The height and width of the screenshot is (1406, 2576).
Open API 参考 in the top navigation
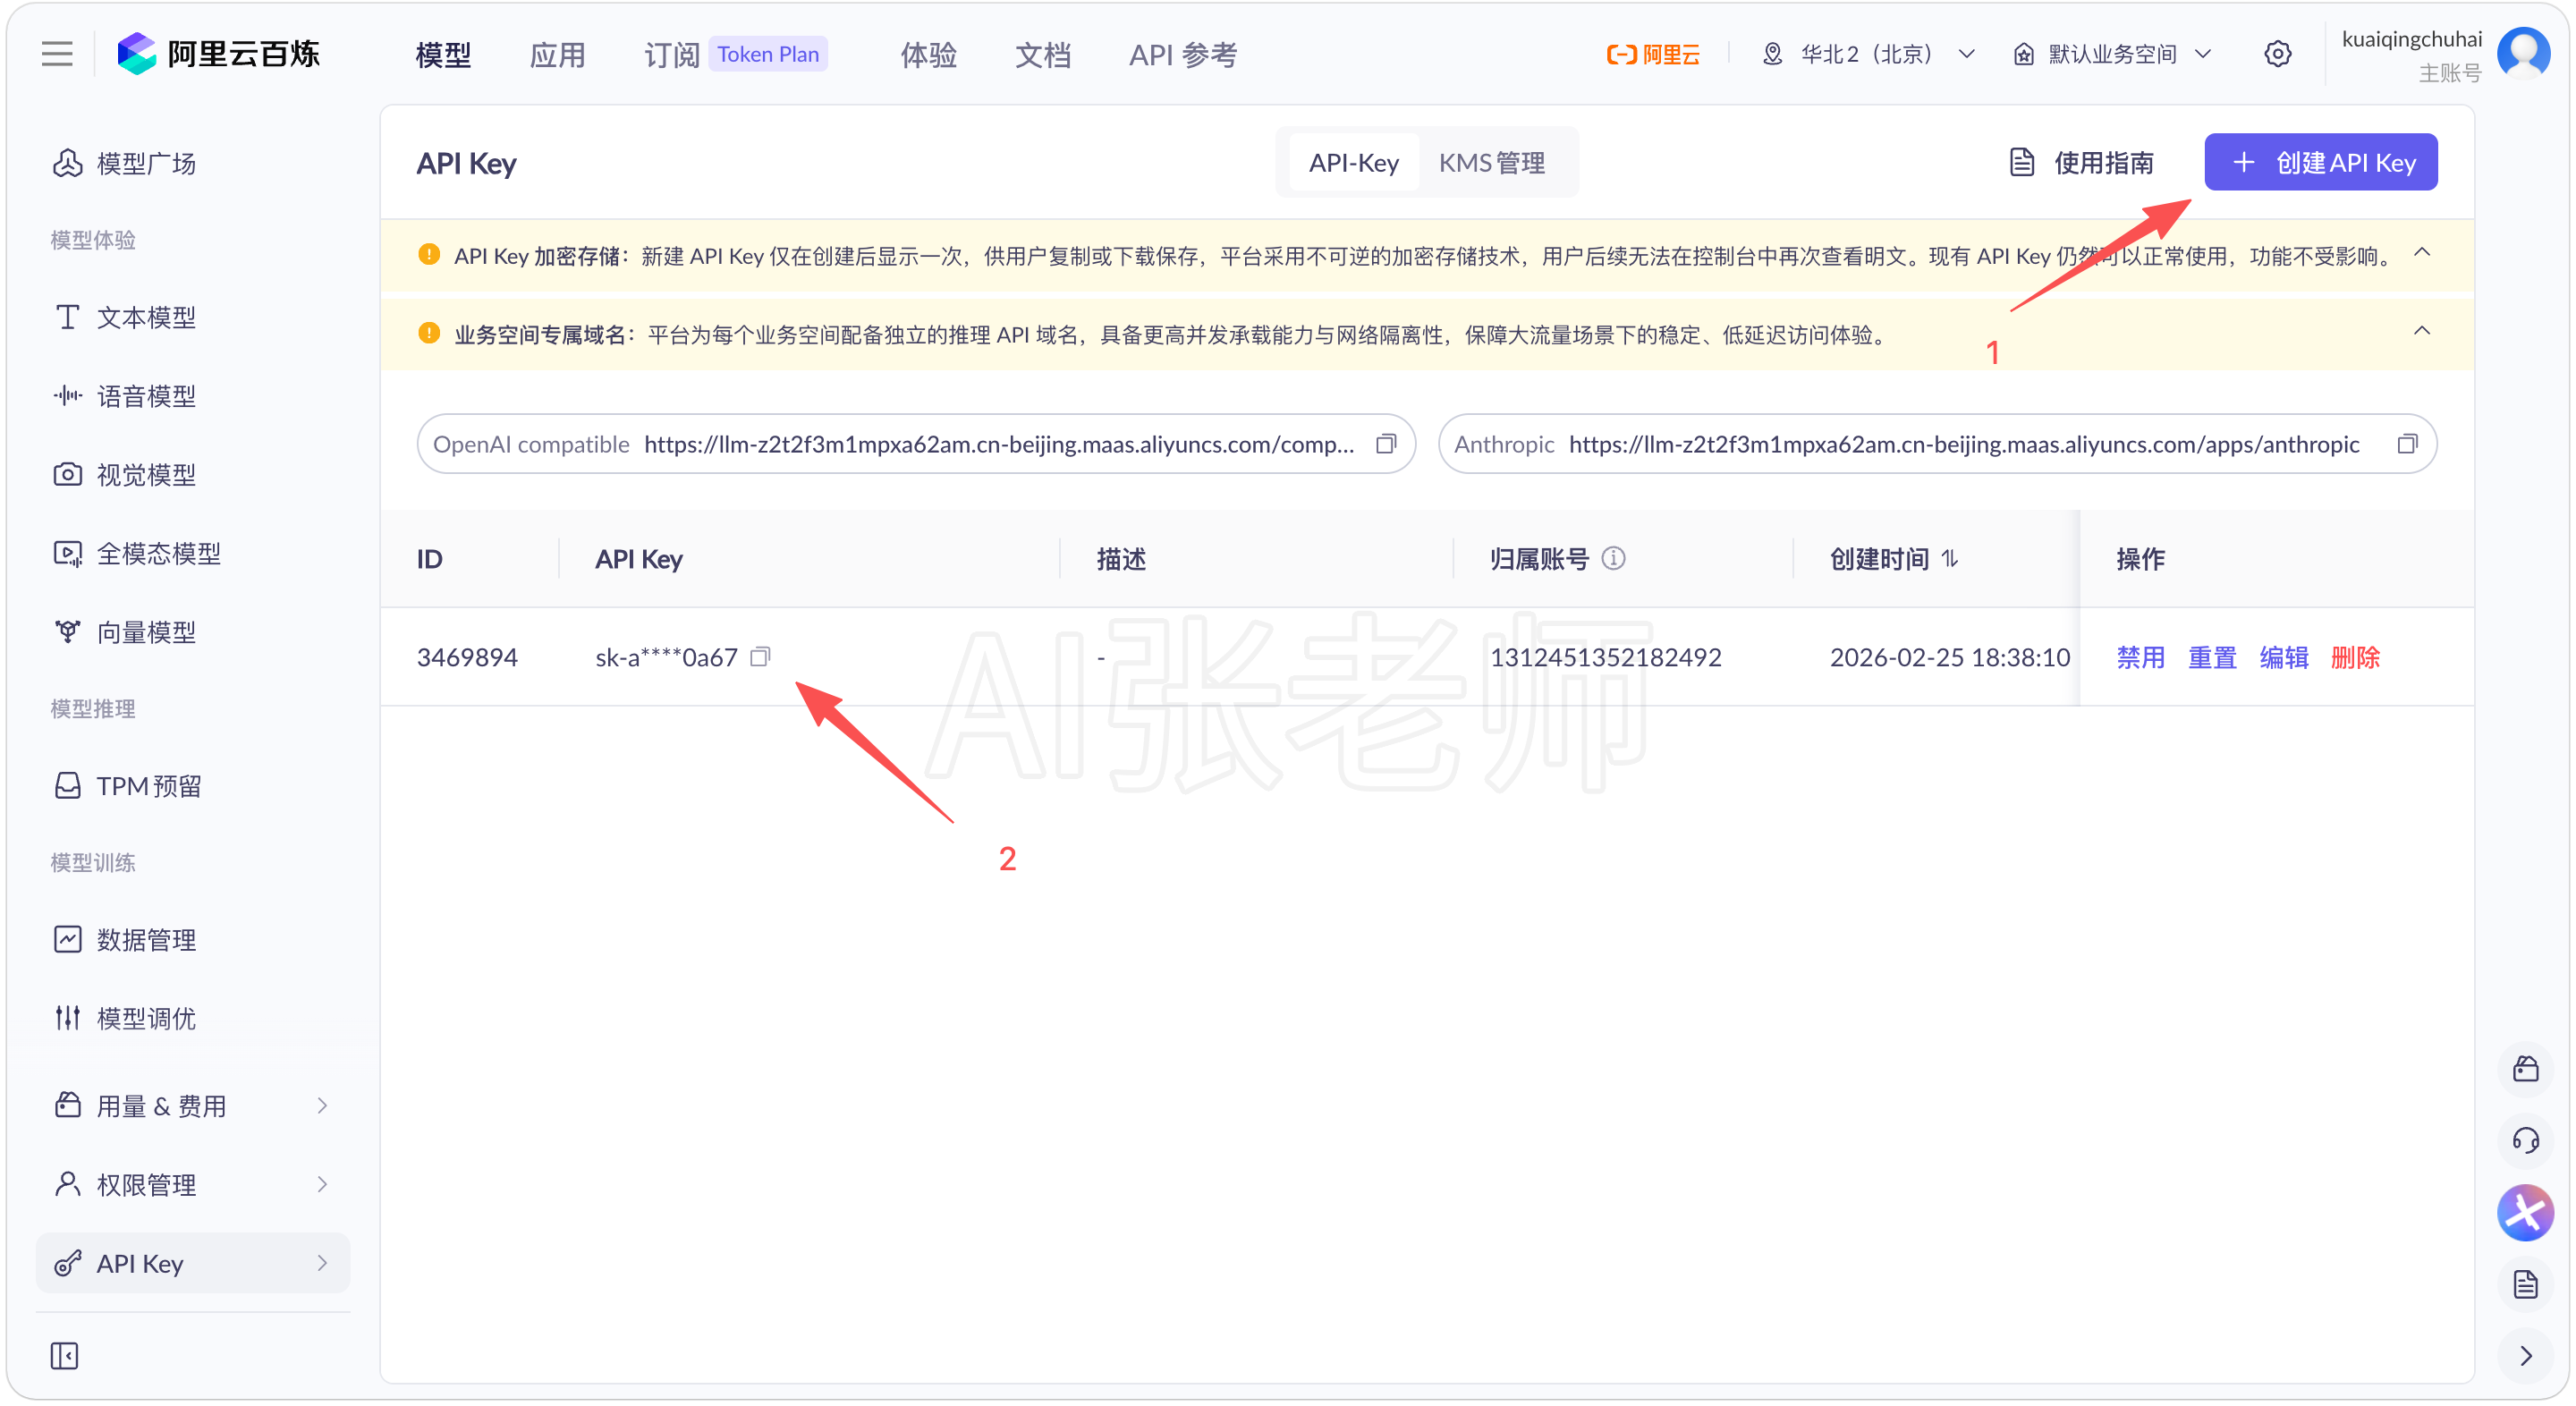point(1183,54)
